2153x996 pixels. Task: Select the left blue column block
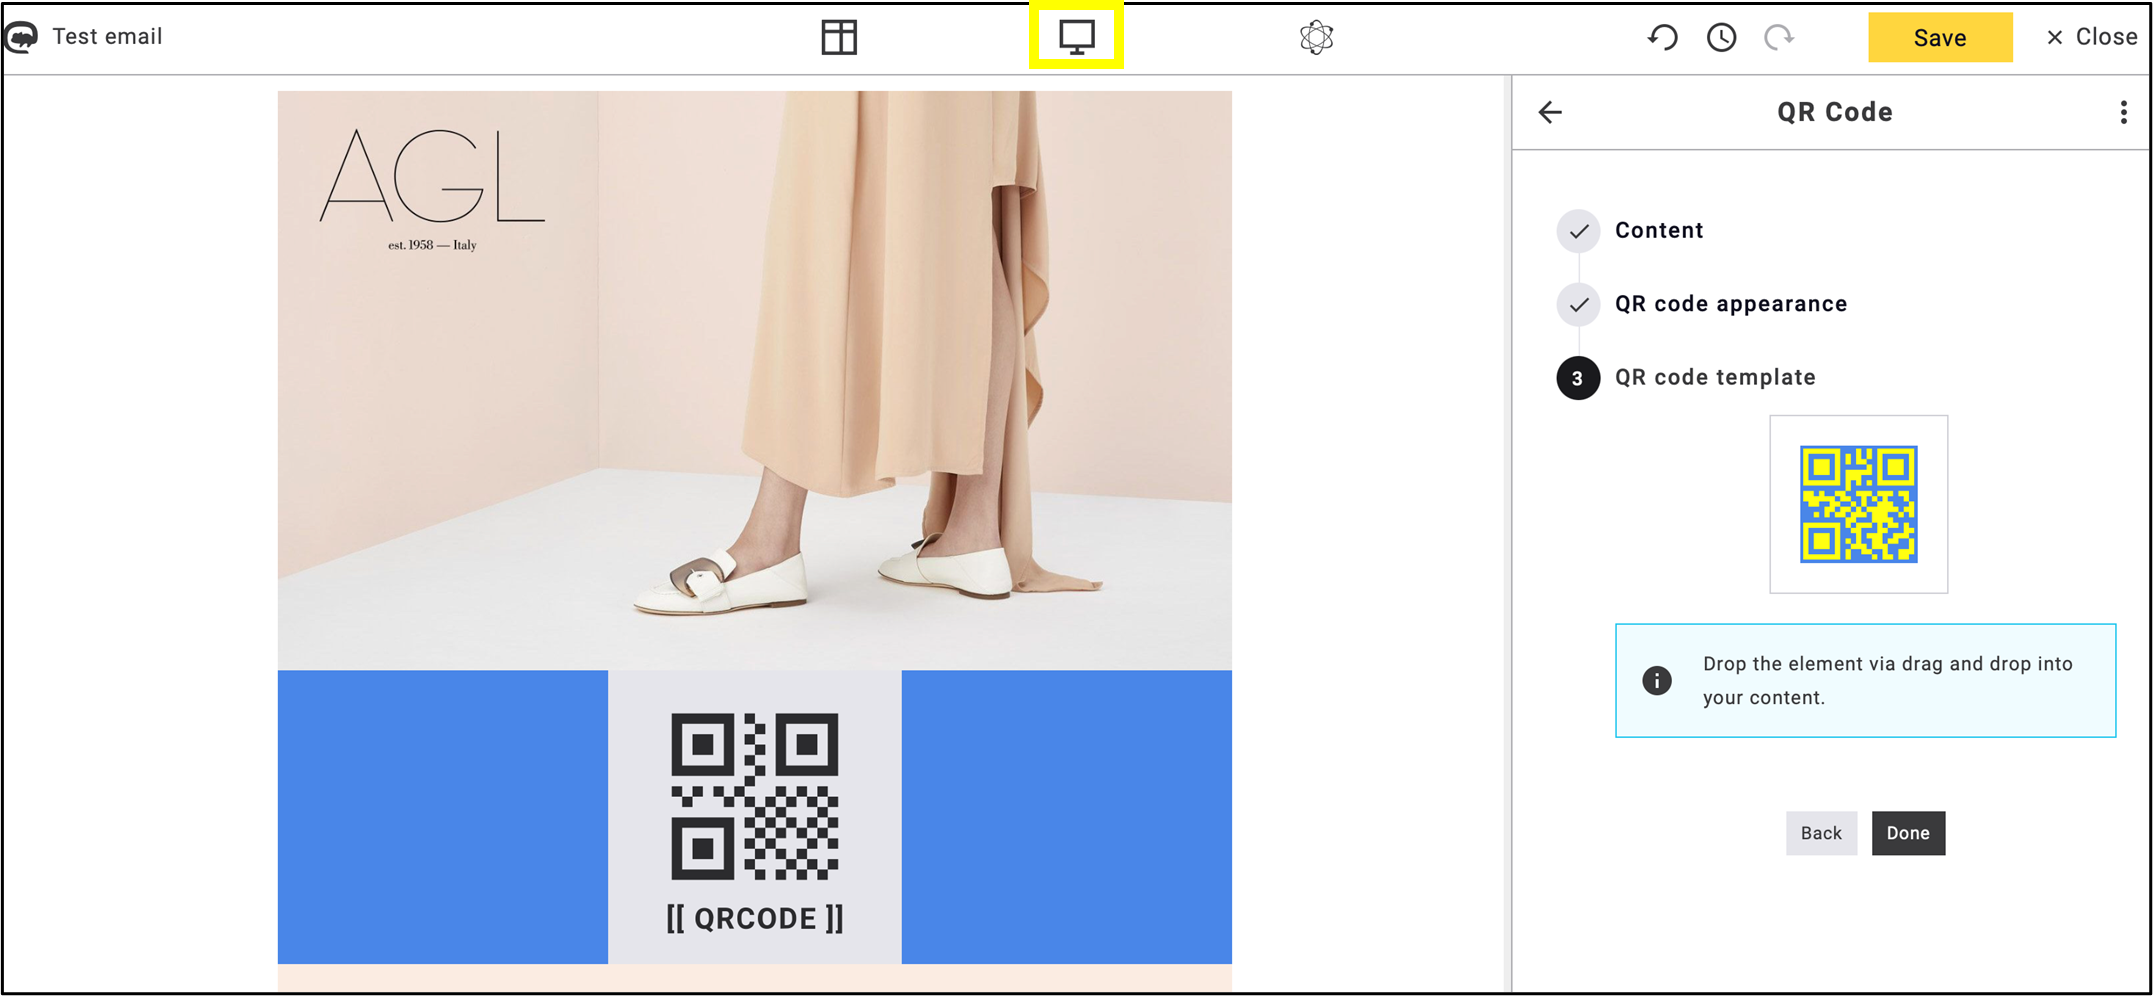[442, 817]
